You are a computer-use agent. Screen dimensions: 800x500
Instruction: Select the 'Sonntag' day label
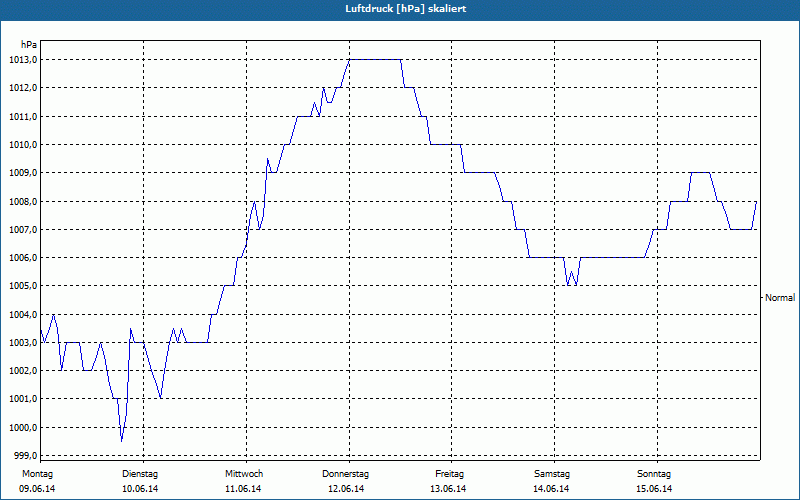tap(654, 474)
